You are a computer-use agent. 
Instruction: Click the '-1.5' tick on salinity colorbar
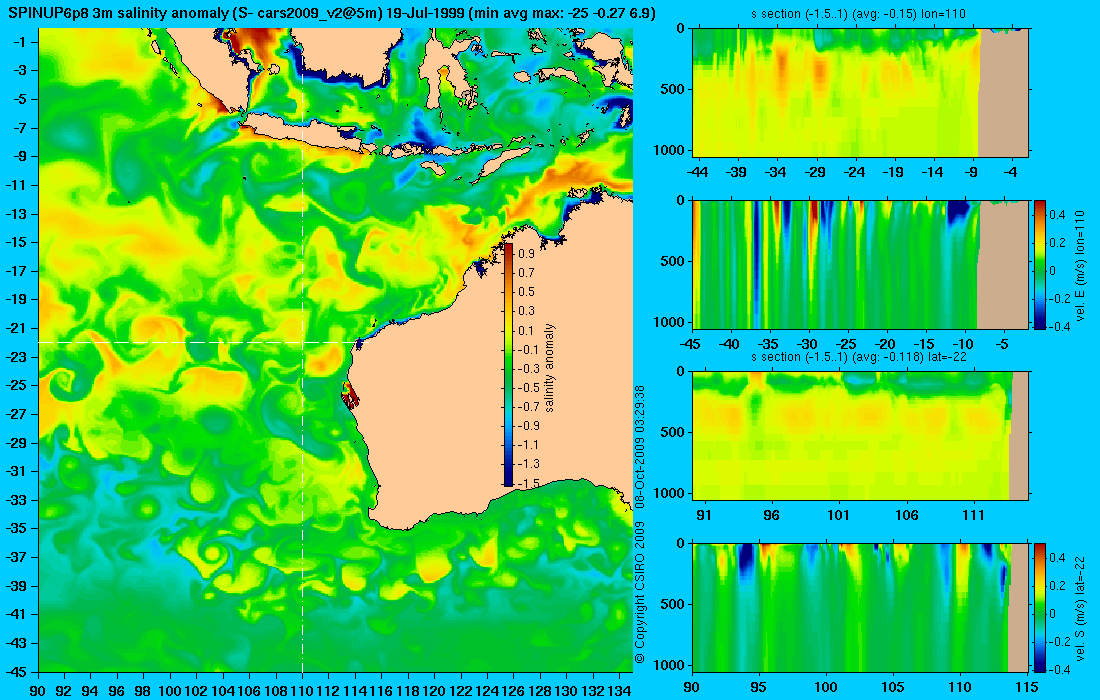pos(528,483)
